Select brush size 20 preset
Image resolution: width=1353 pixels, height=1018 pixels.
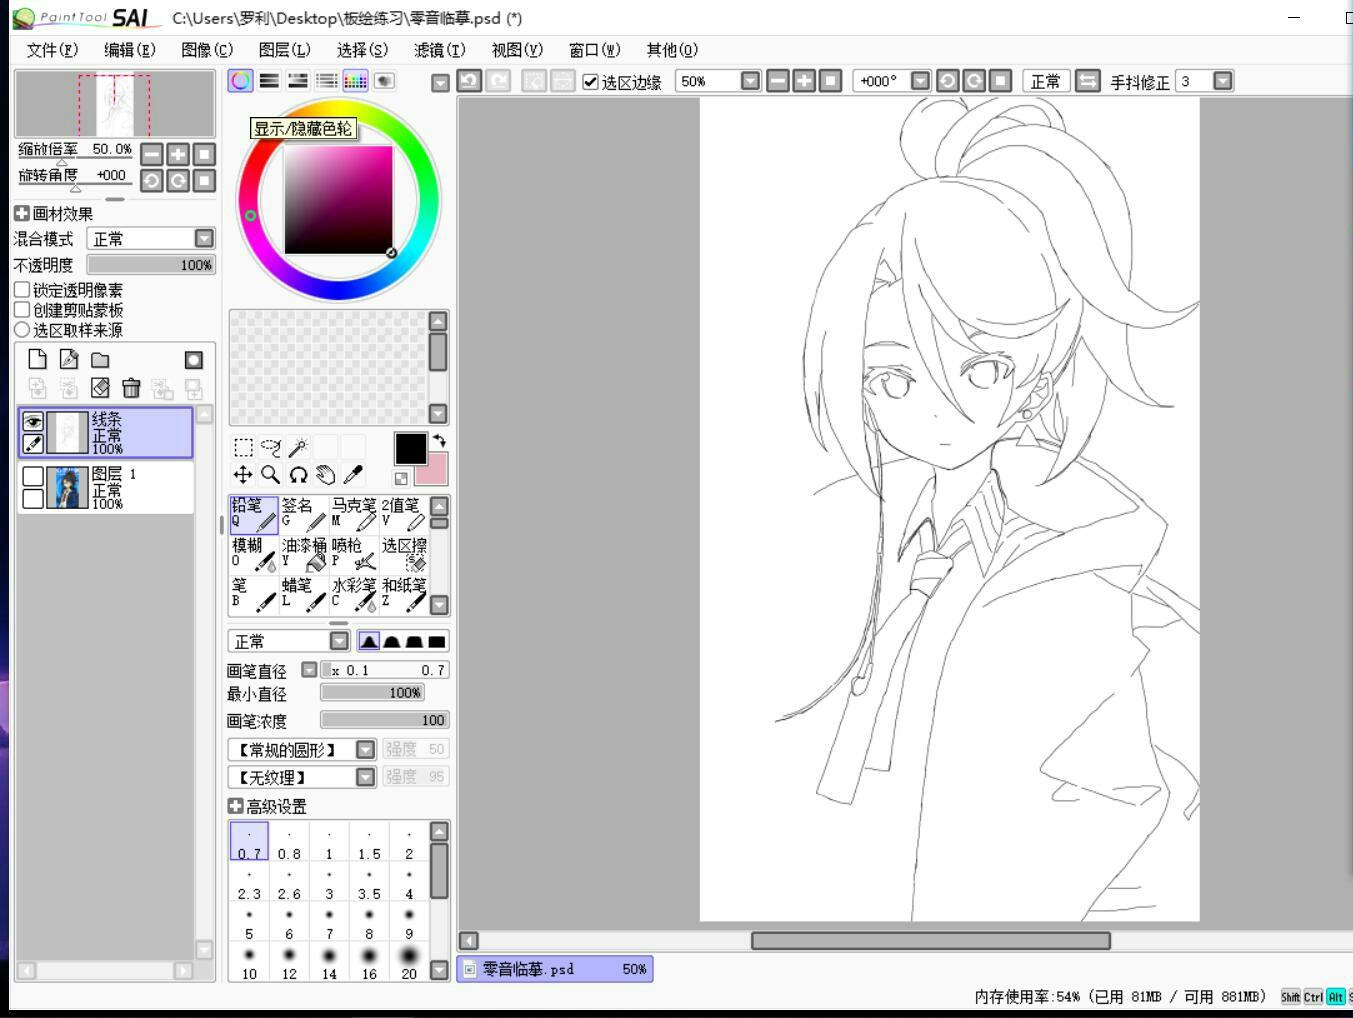tap(409, 962)
